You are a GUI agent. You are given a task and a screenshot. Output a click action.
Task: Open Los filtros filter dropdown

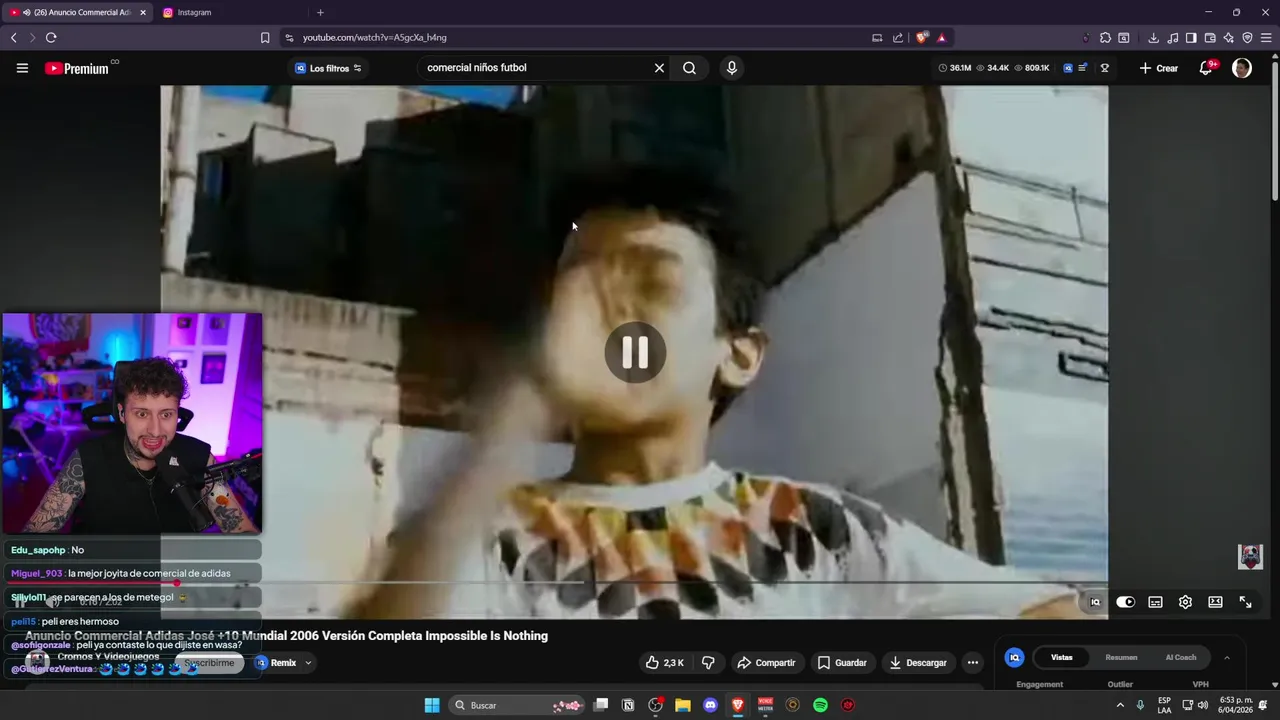pyautogui.click(x=328, y=68)
